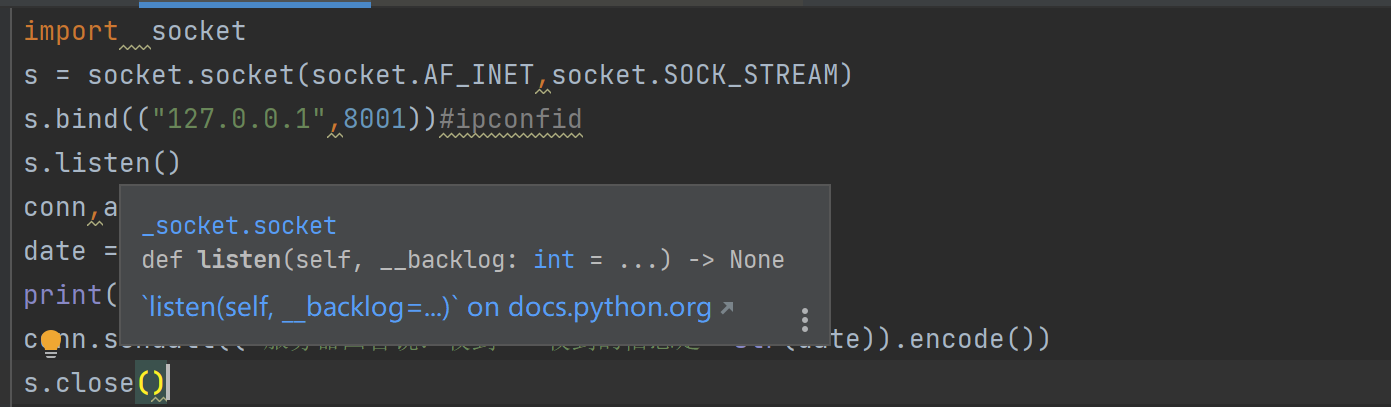Open the tooltip's three-dot options menu
Image resolution: width=1391 pixels, height=407 pixels.
click(x=805, y=320)
